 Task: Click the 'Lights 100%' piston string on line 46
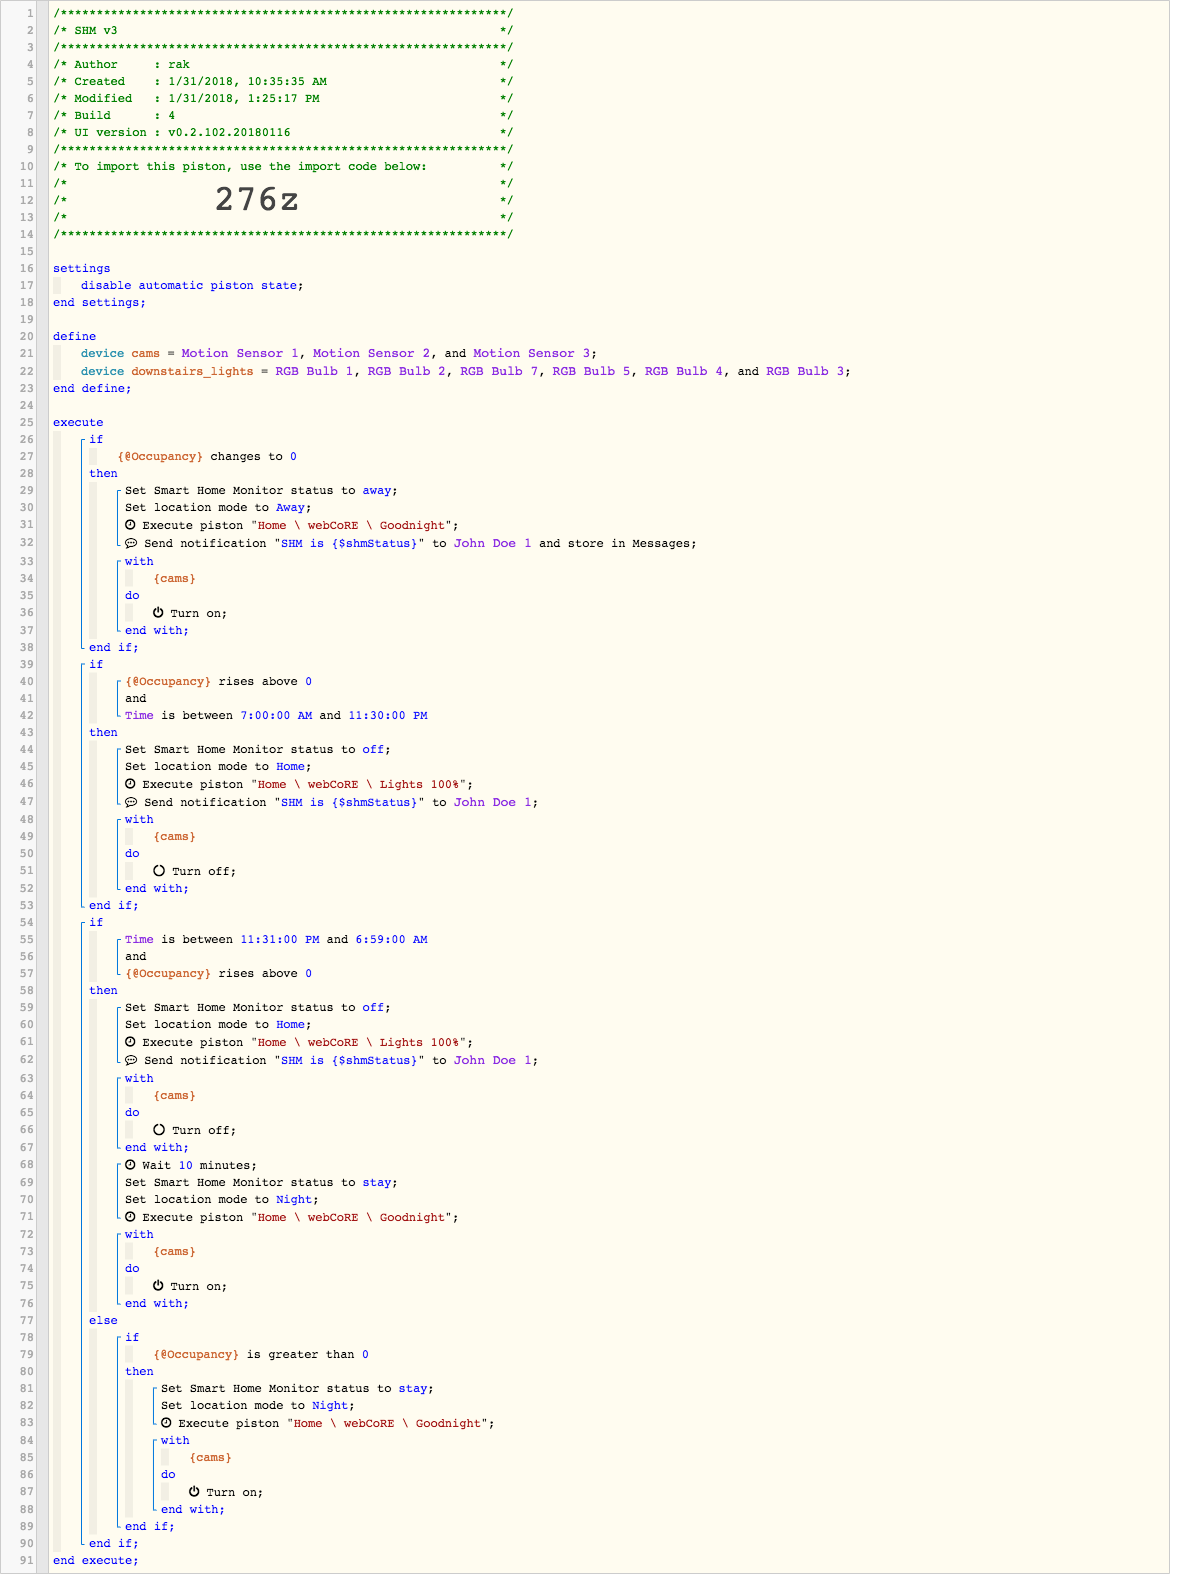pyautogui.click(x=419, y=784)
